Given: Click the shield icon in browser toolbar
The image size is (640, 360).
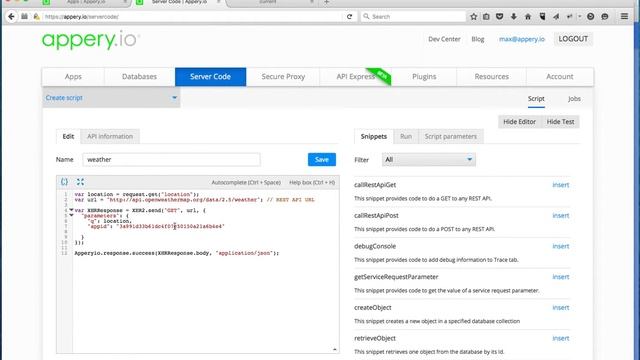Looking at the screenshot, I should point(542,17).
